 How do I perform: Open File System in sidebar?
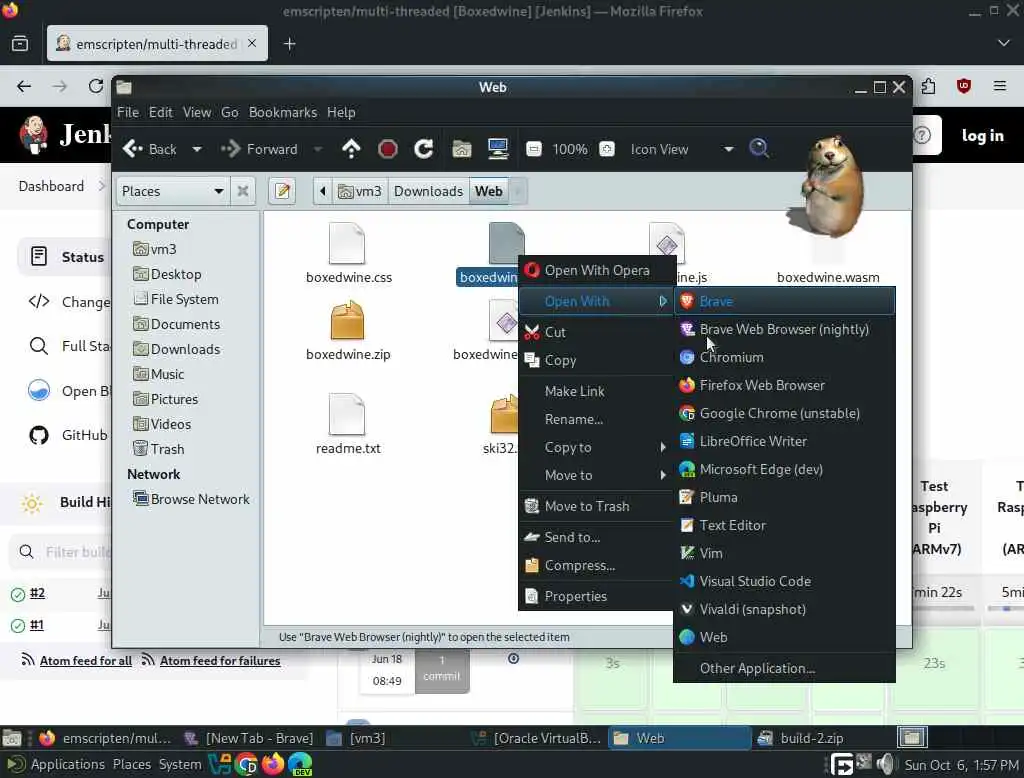pyautogui.click(x=176, y=299)
